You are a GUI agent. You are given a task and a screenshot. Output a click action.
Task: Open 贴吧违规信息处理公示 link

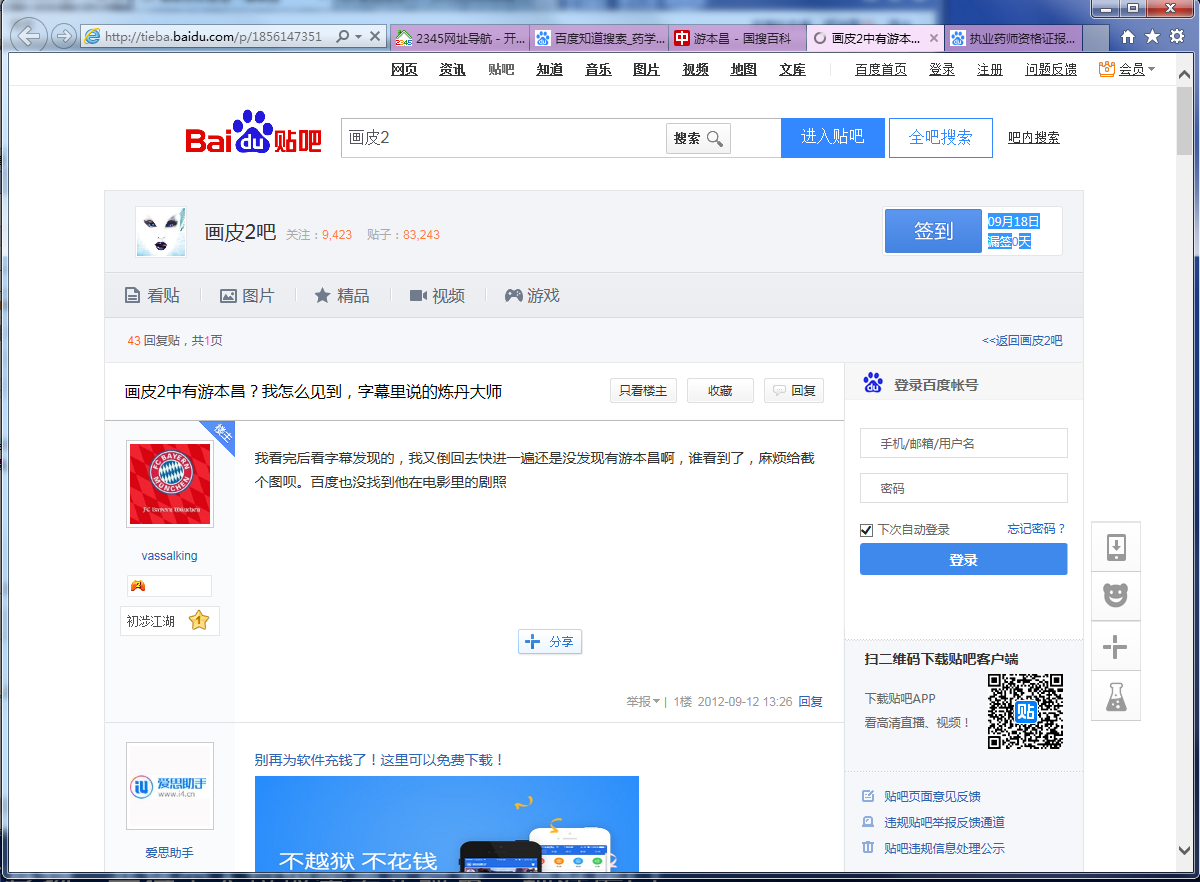pyautogui.click(x=944, y=849)
